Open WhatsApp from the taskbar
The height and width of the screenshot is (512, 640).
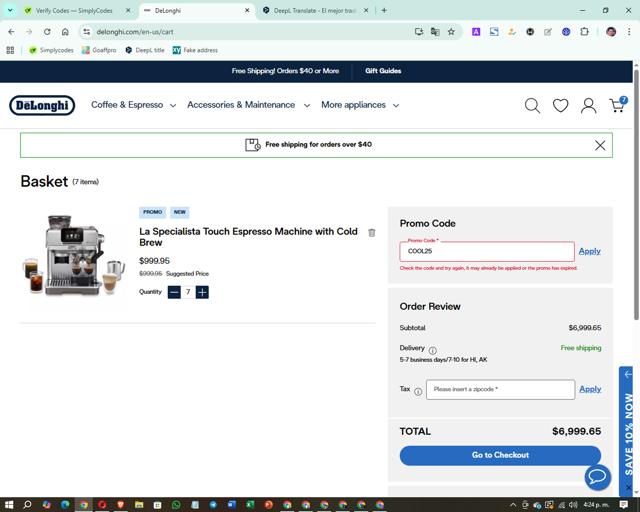coord(176,505)
